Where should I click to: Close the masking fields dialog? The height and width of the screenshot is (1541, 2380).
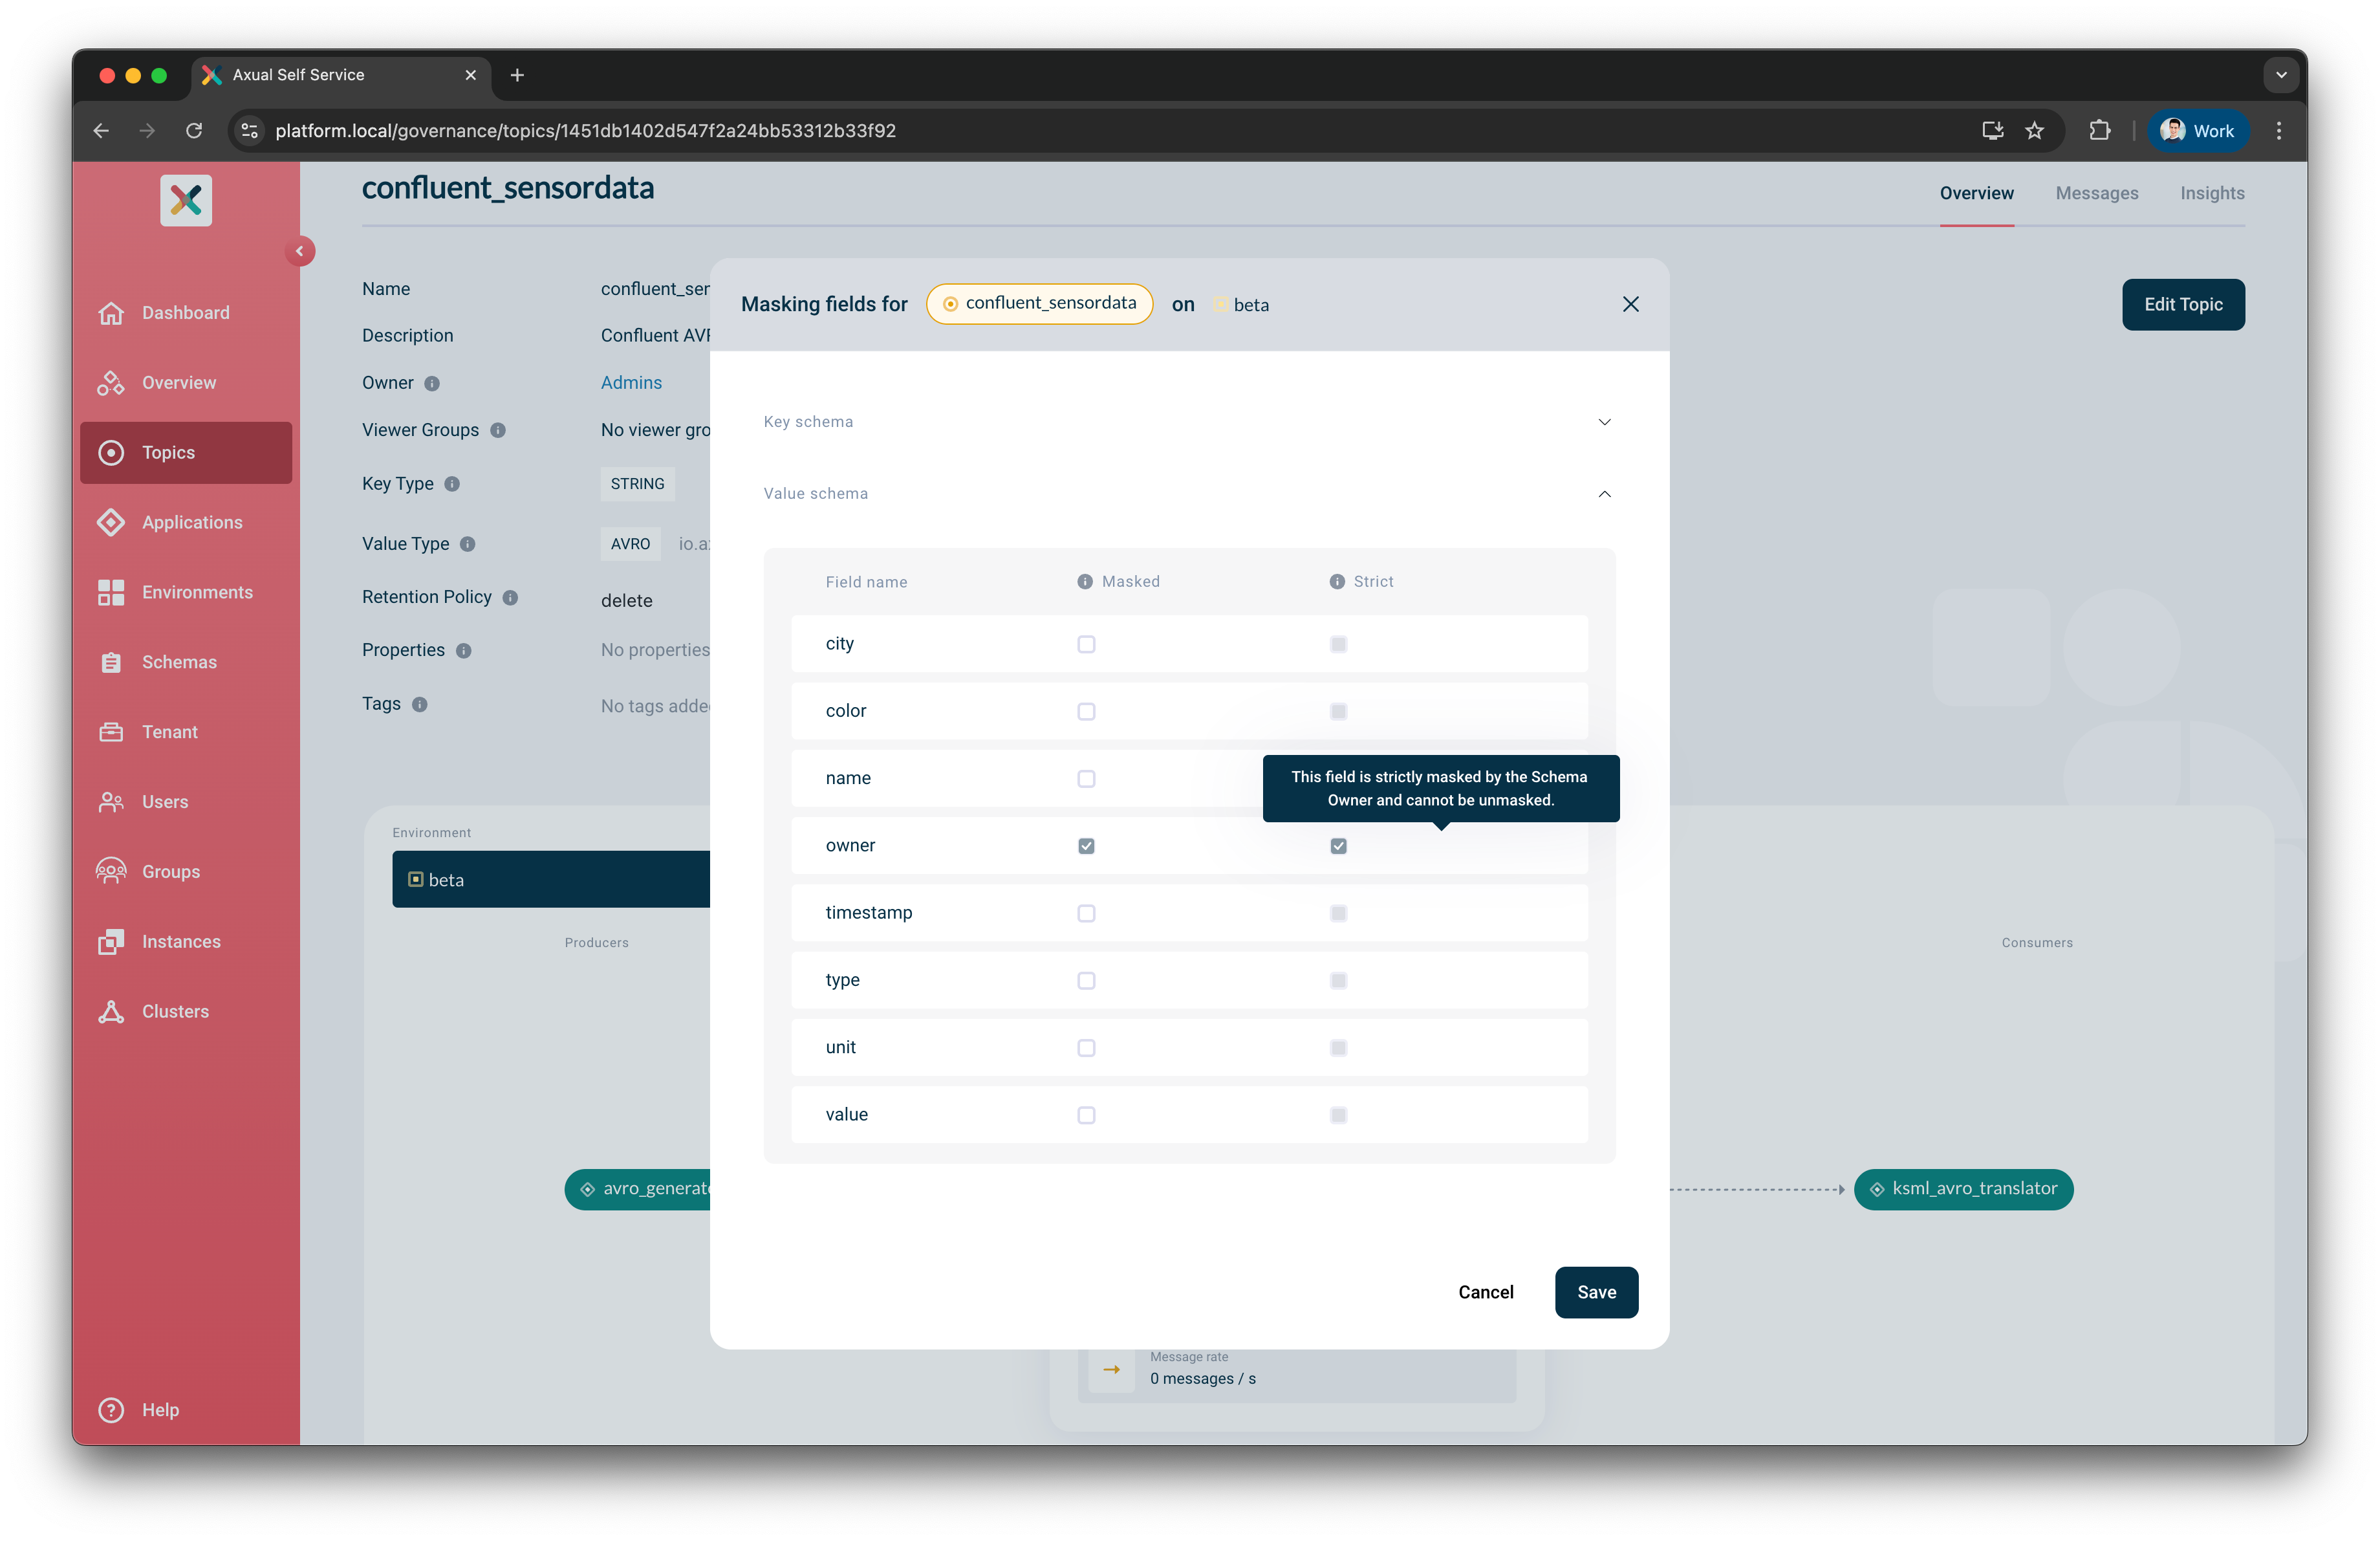[1630, 304]
